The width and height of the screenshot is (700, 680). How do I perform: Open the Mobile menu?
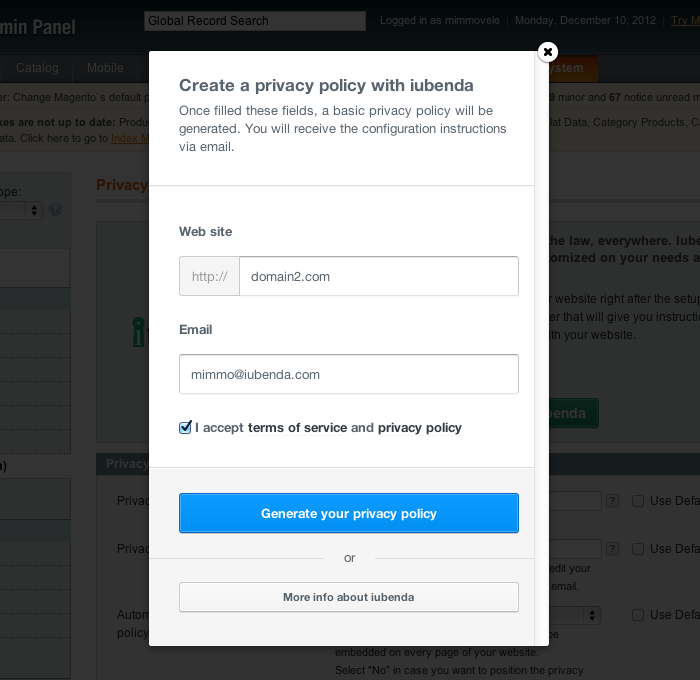pyautogui.click(x=105, y=68)
